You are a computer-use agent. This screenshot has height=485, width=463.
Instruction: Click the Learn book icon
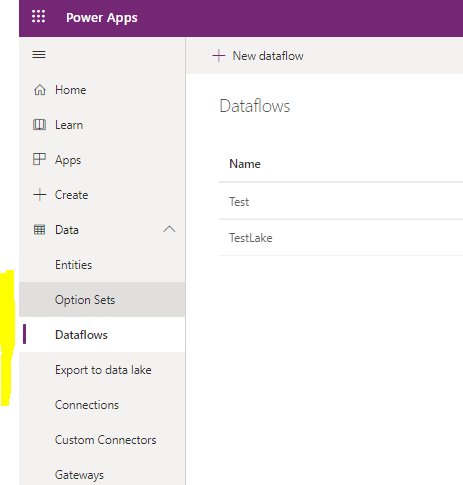39,125
